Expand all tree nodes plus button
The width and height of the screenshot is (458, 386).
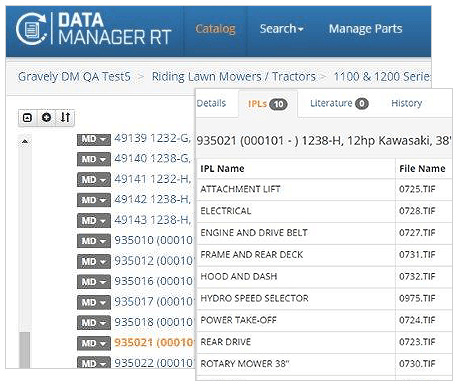click(46, 117)
